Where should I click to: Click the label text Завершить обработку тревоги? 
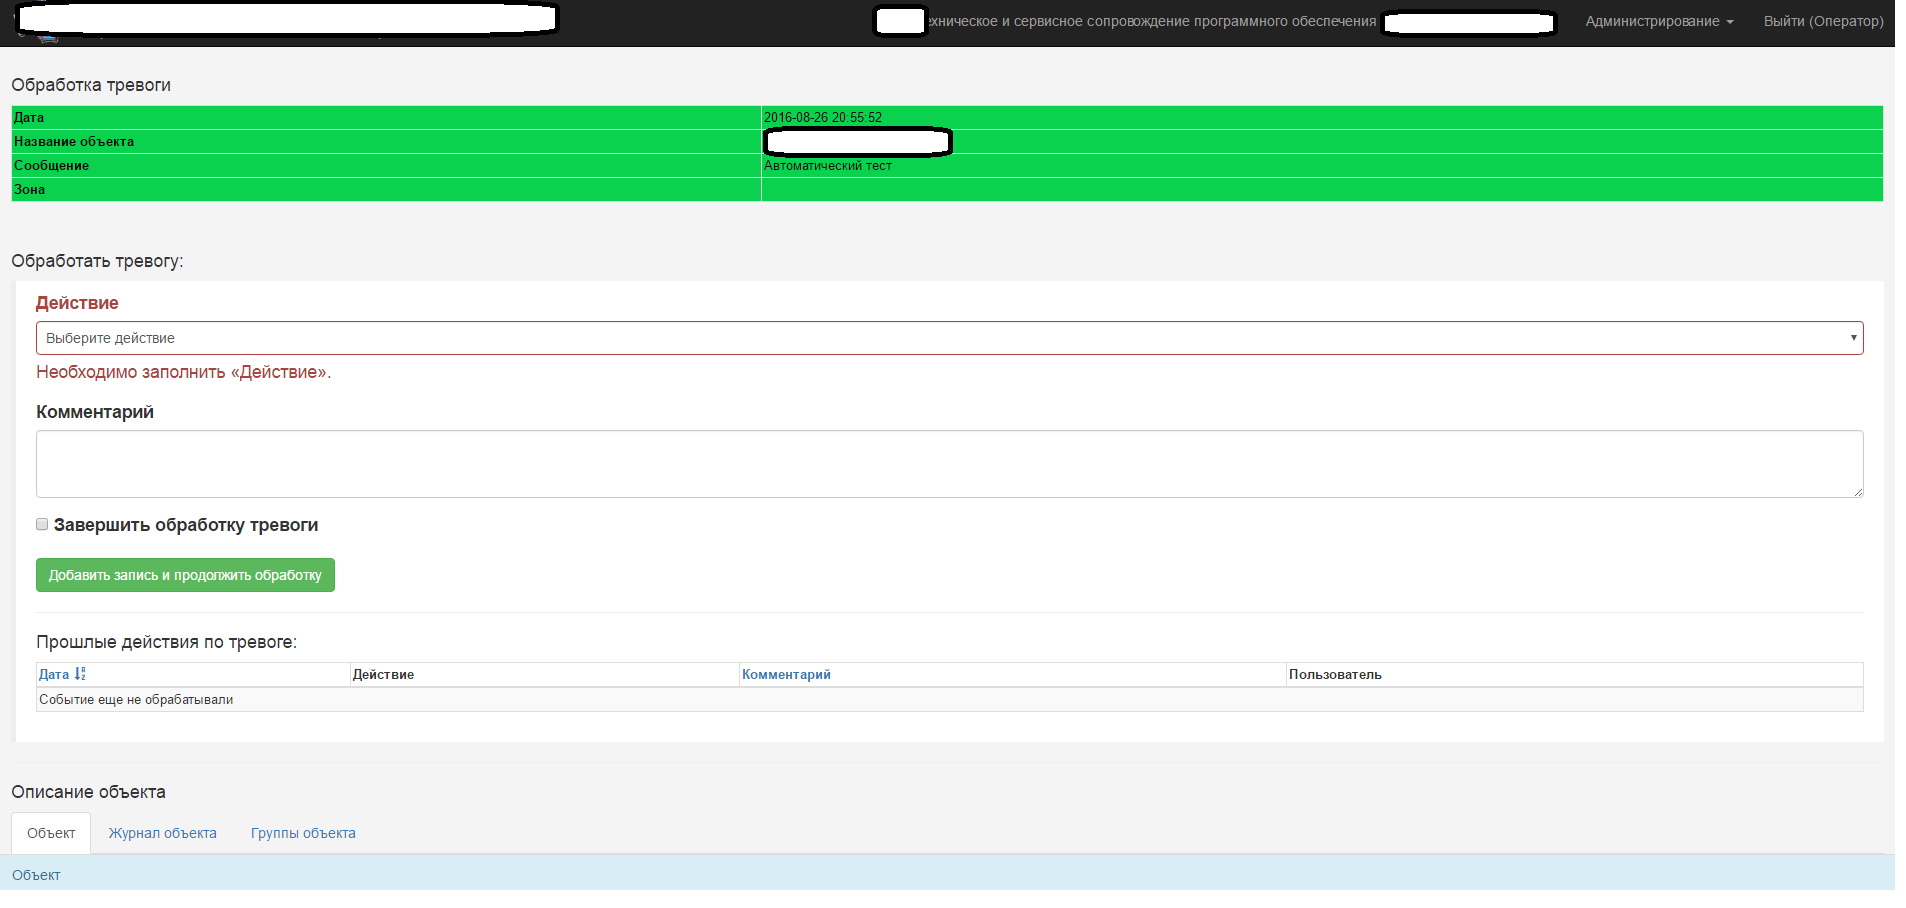pos(186,525)
